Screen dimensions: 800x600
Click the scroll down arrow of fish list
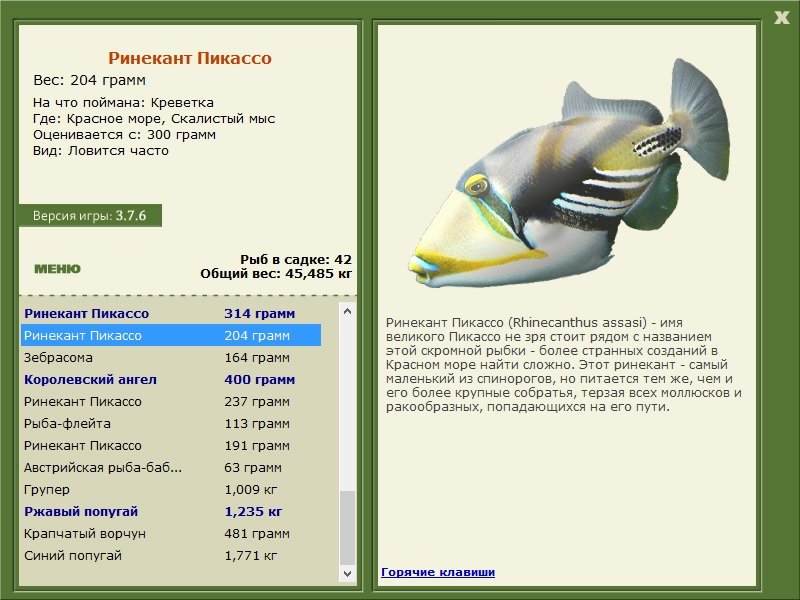(347, 573)
